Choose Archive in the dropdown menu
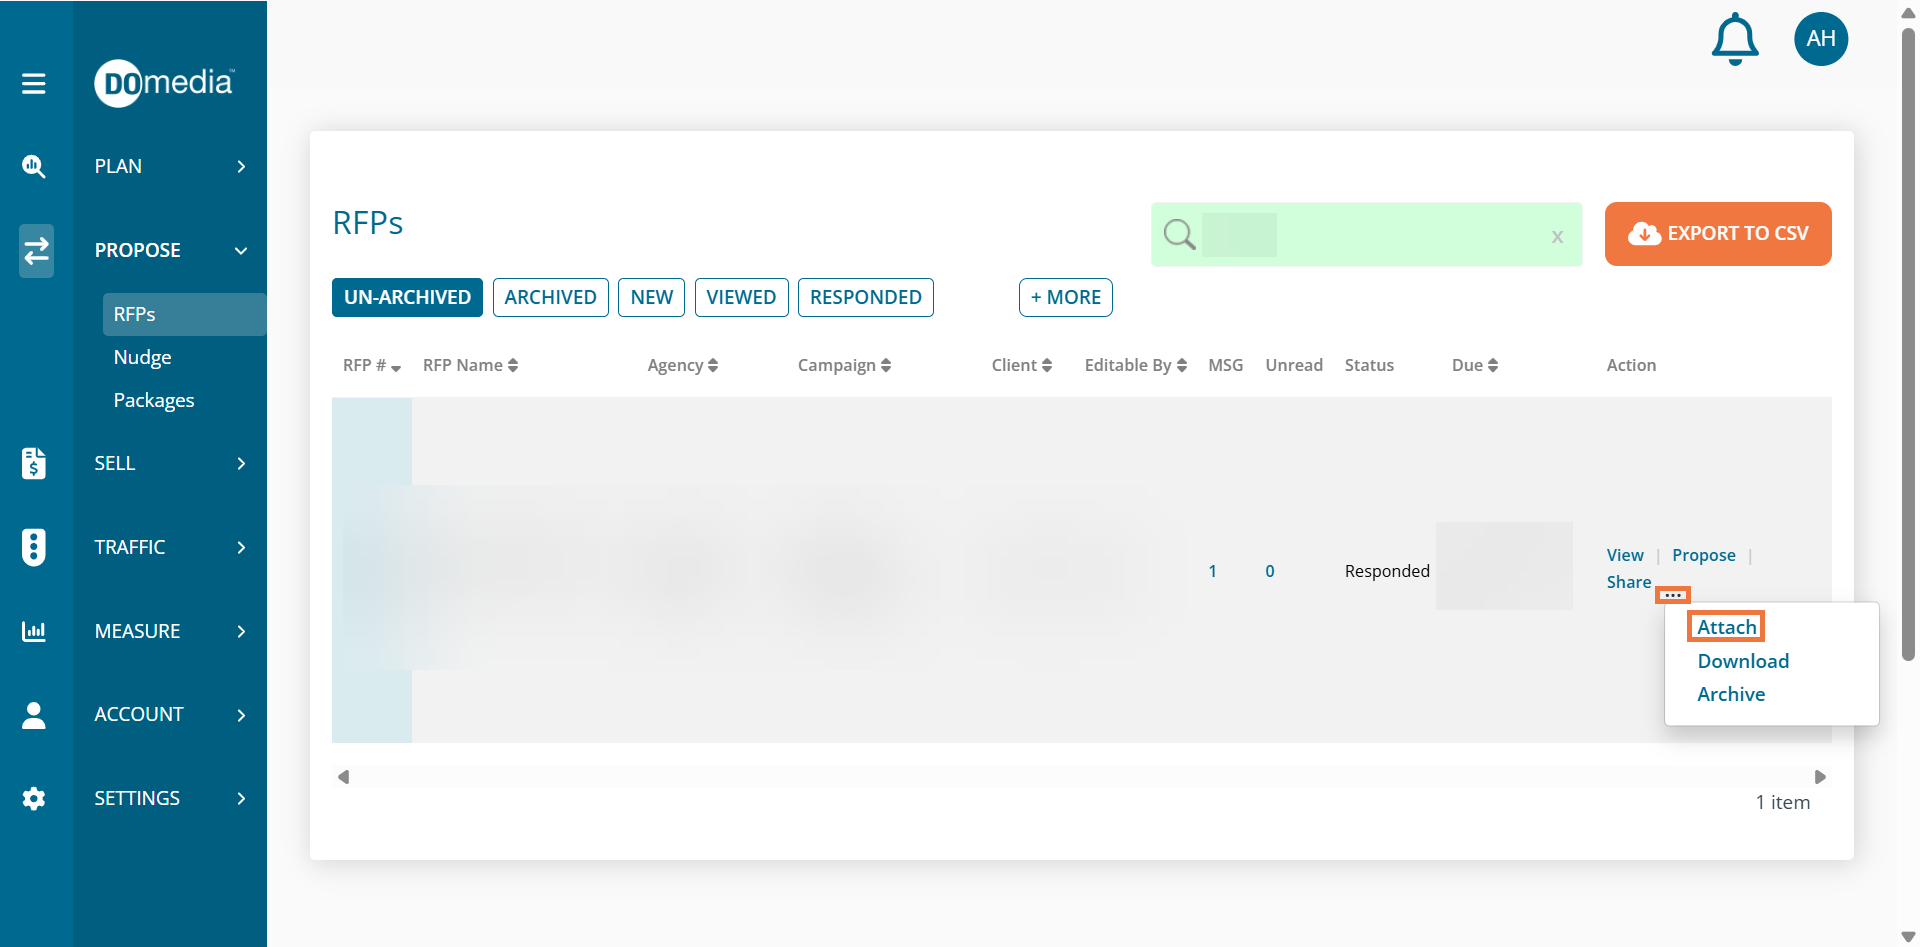Viewport: 1920px width, 947px height. [x=1730, y=694]
